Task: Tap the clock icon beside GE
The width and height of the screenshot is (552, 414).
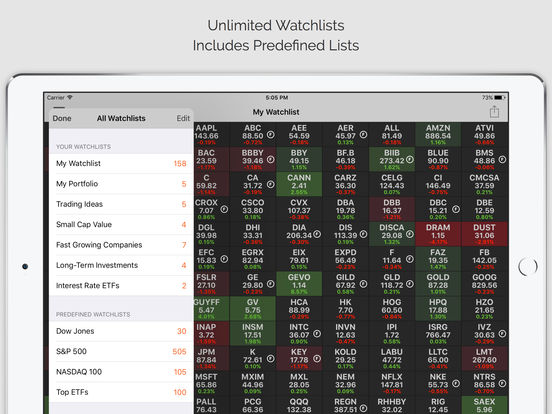Action: pyautogui.click(x=270, y=284)
